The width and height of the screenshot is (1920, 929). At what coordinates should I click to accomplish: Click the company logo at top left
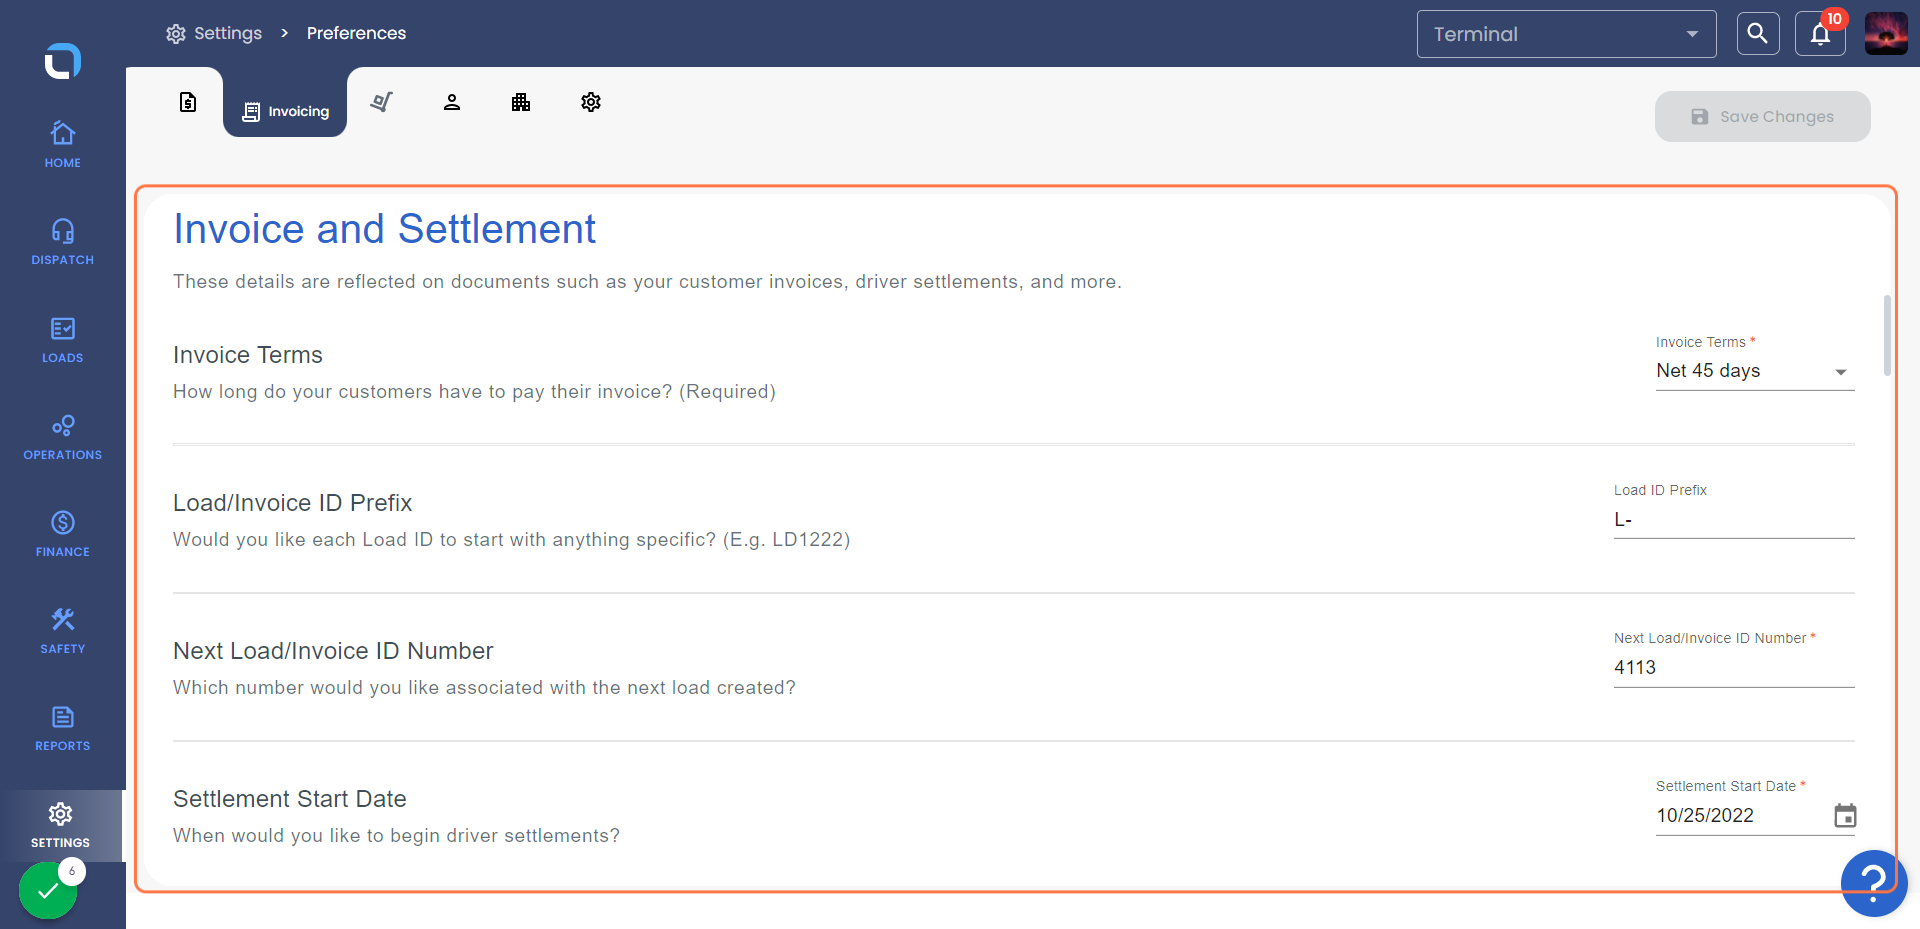click(62, 61)
